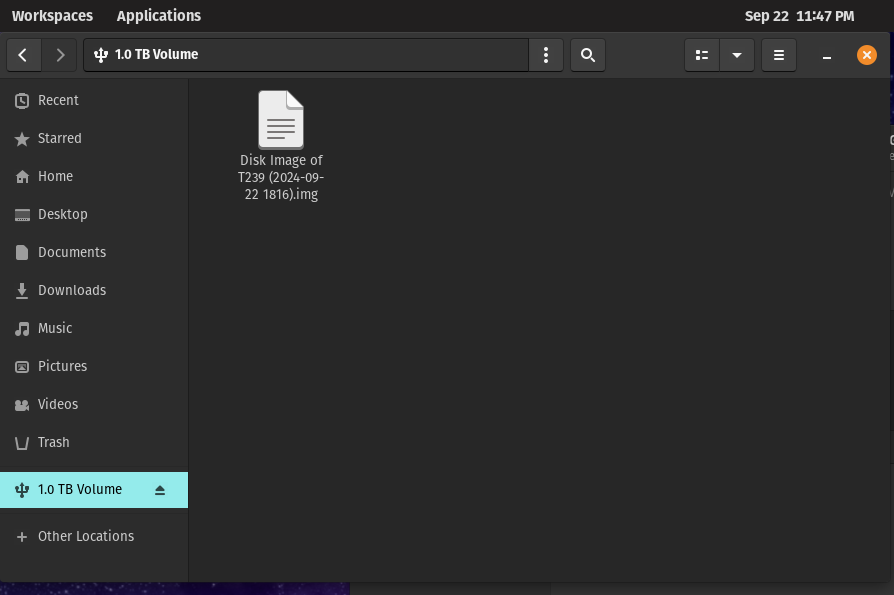This screenshot has width=894, height=595.
Task: Click the date and time clock
Action: (799, 16)
